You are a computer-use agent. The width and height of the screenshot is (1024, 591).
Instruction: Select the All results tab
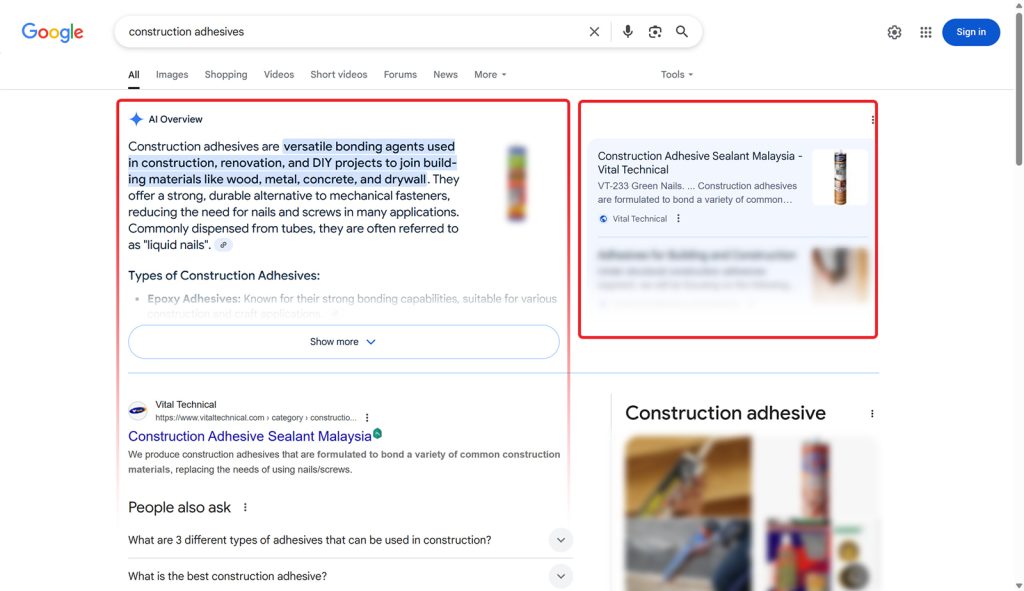pos(134,74)
